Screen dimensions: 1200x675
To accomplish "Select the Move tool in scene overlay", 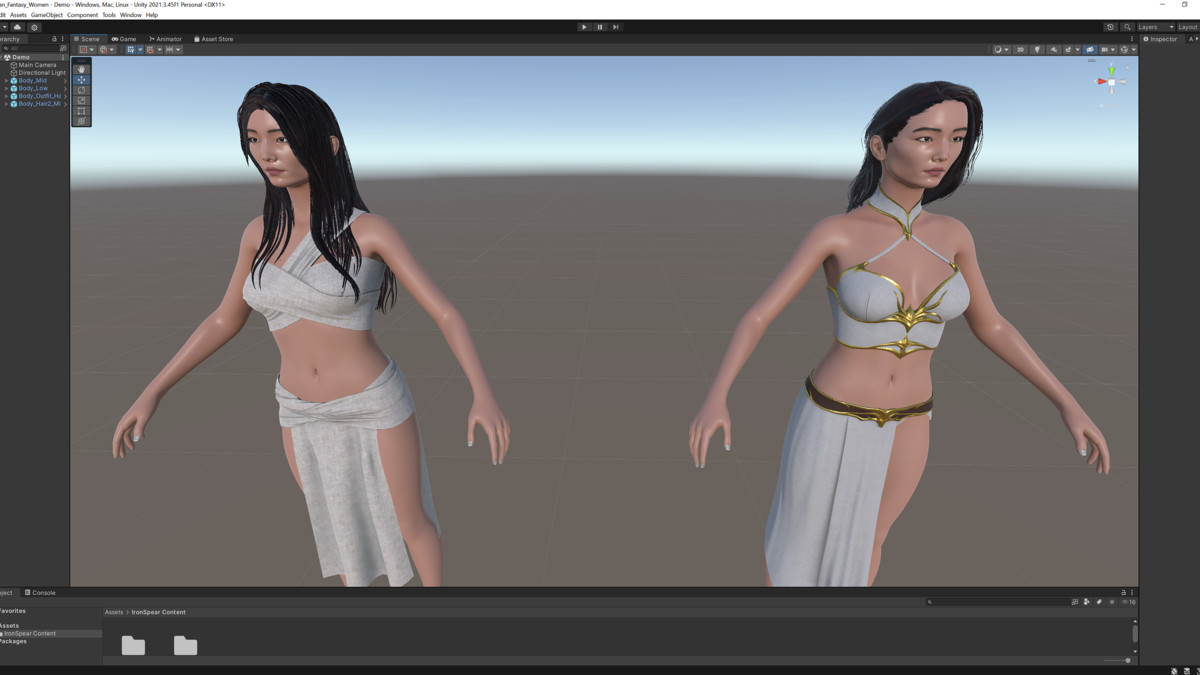I will 82,79.
